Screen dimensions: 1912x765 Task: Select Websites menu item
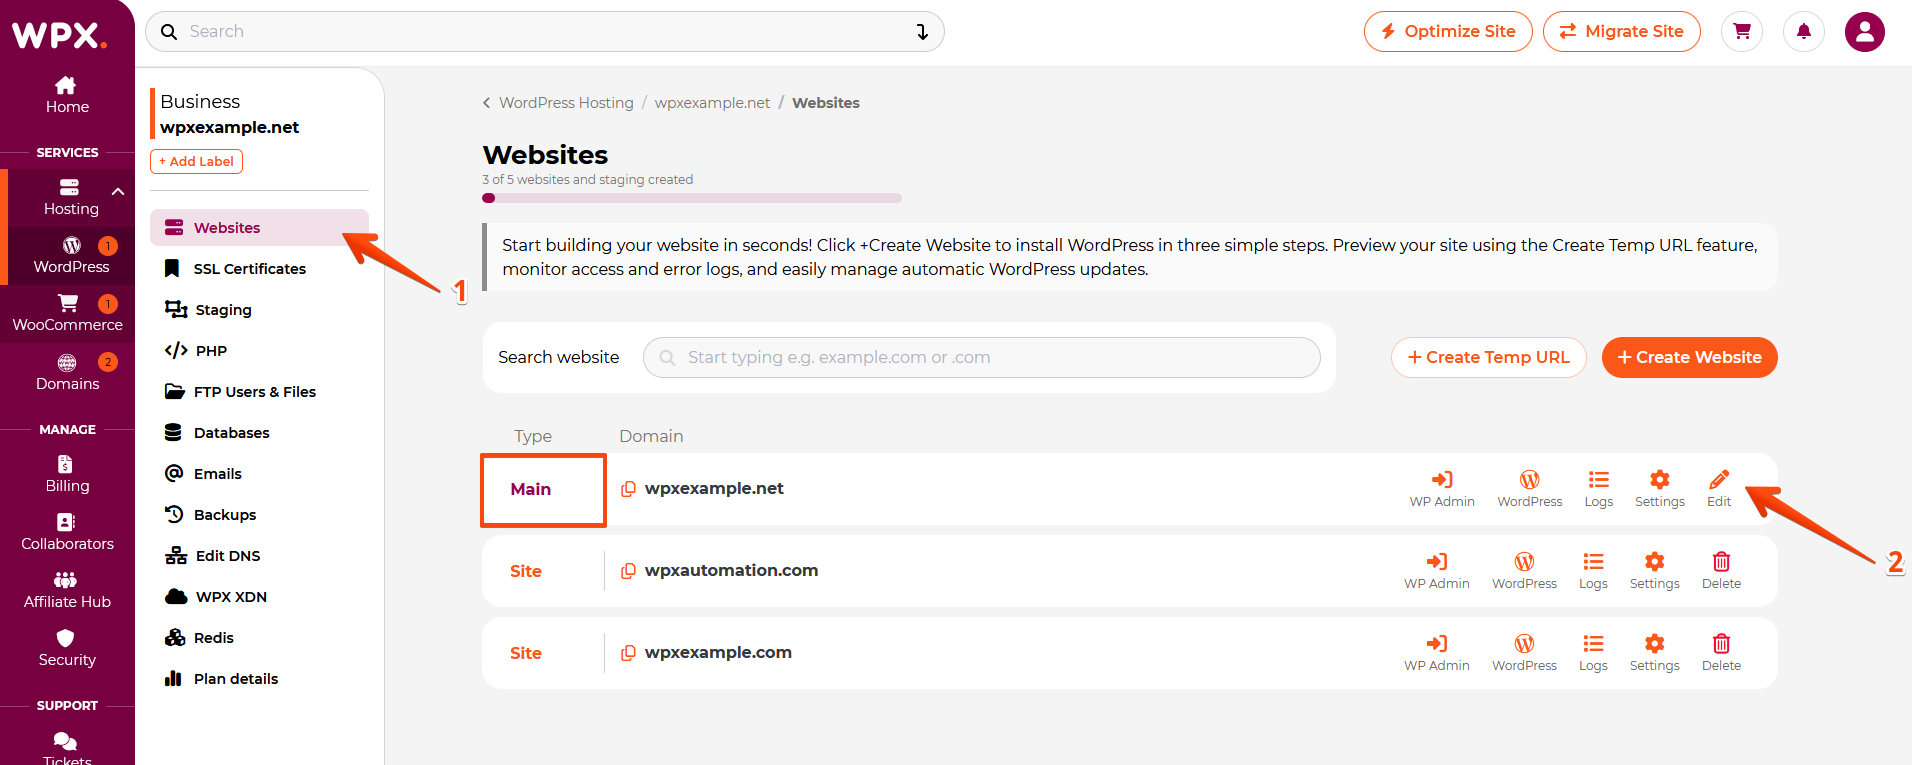point(259,228)
